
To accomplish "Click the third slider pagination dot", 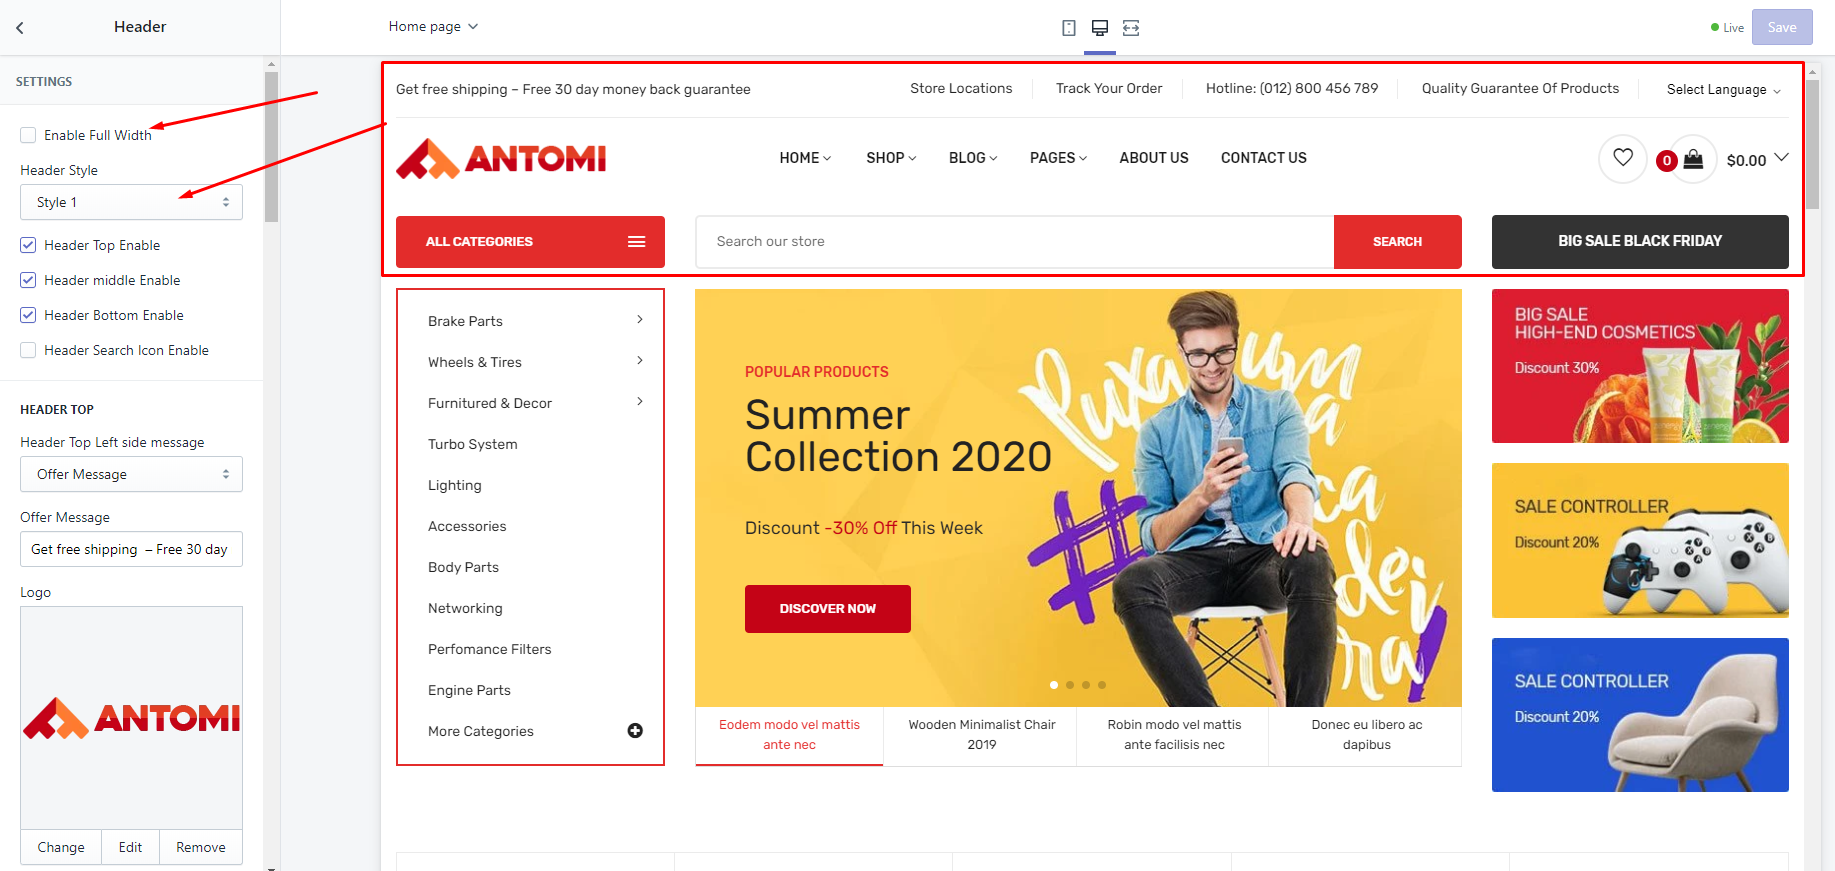I will click(x=1086, y=685).
